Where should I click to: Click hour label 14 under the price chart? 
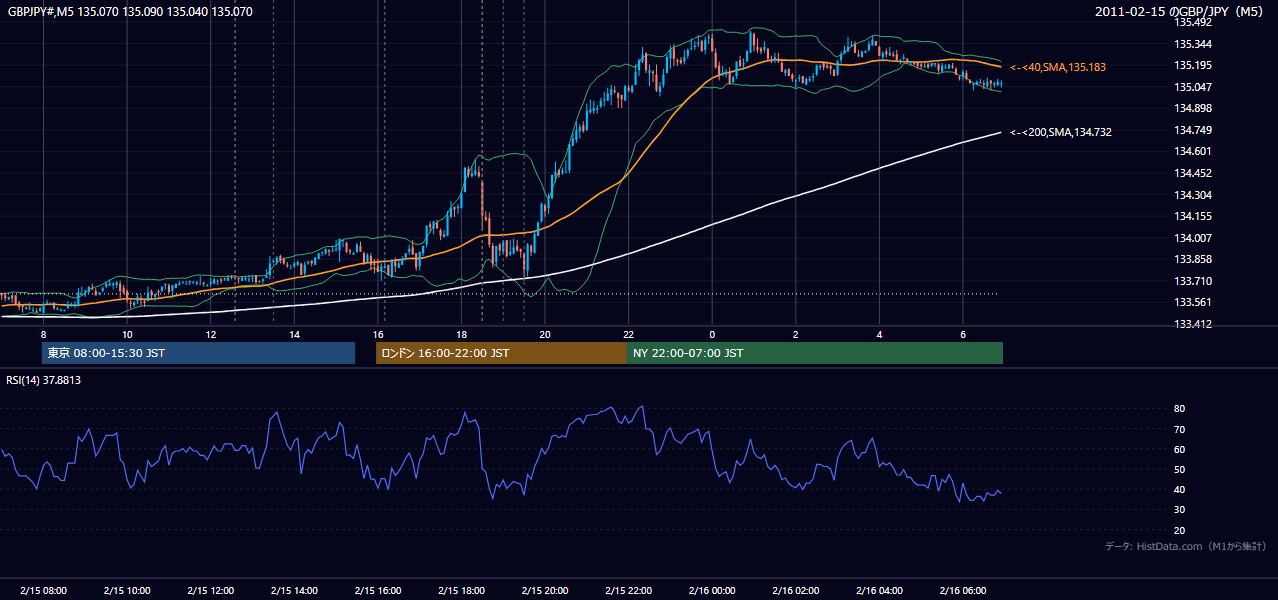pyautogui.click(x=294, y=334)
